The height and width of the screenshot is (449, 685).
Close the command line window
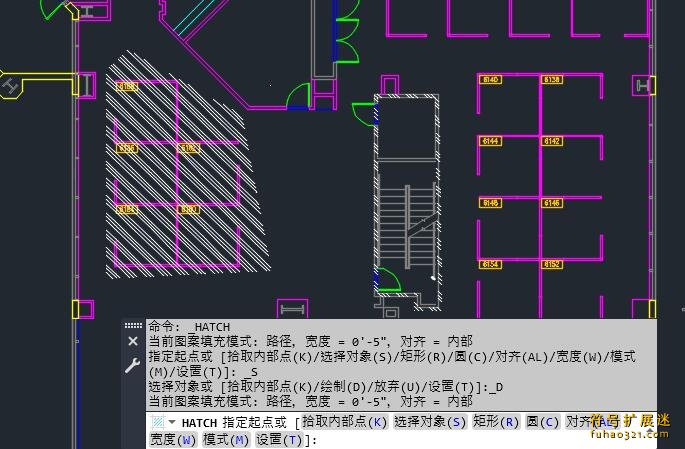point(133,342)
